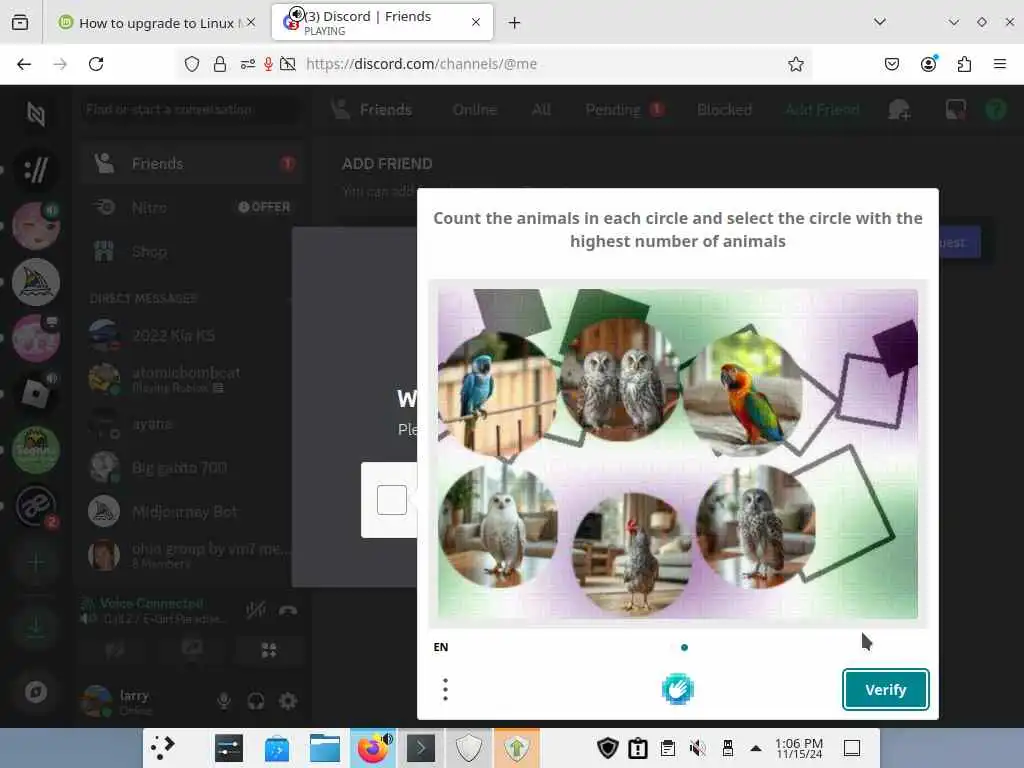
Task: Open the Roblox server icon
Action: point(36,394)
